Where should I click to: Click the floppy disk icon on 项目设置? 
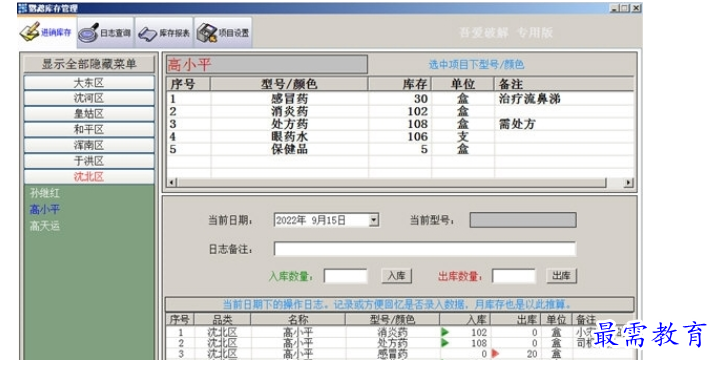pyautogui.click(x=207, y=33)
